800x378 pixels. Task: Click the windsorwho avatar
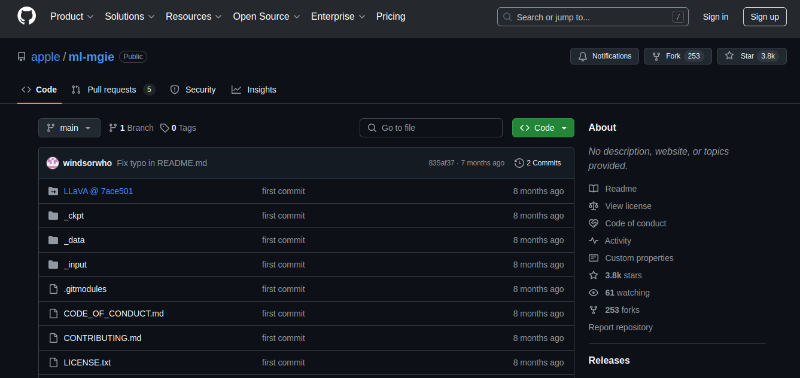coord(53,163)
